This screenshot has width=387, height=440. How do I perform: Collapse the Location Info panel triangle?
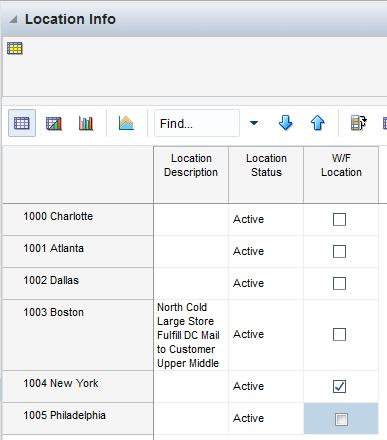13,20
